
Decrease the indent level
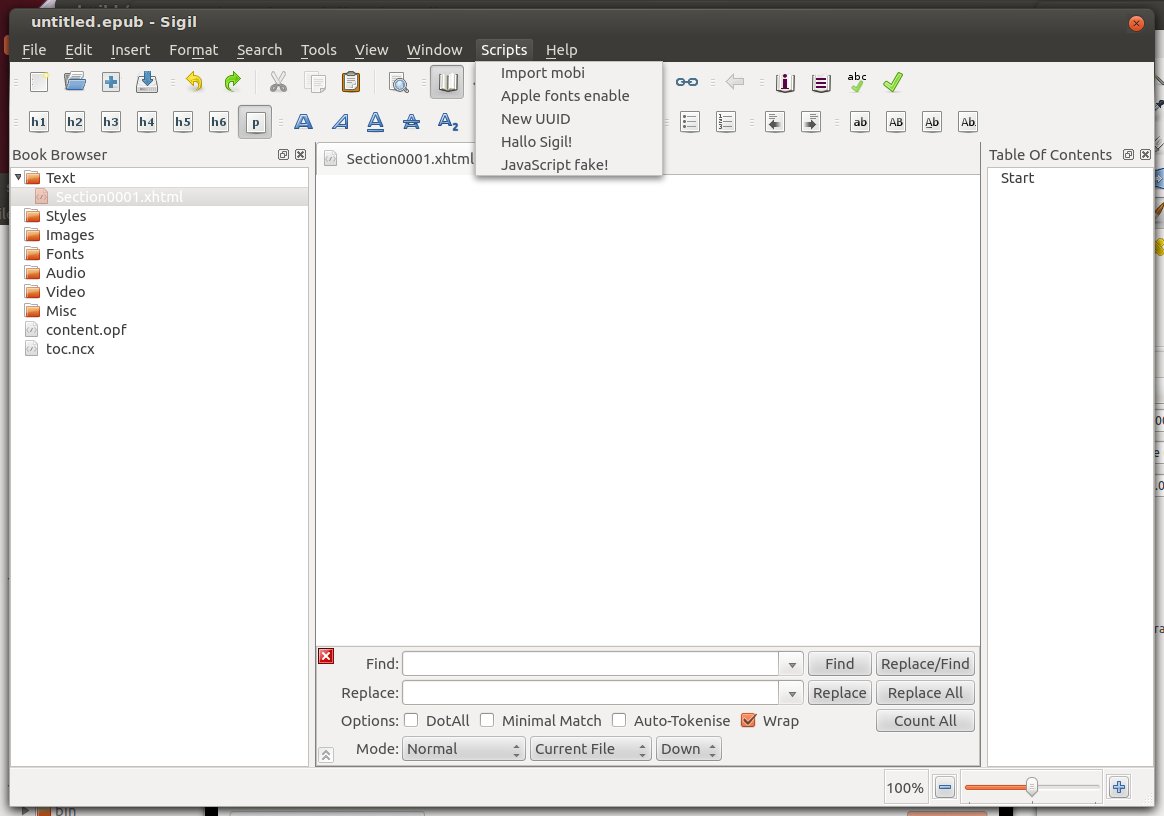click(774, 122)
